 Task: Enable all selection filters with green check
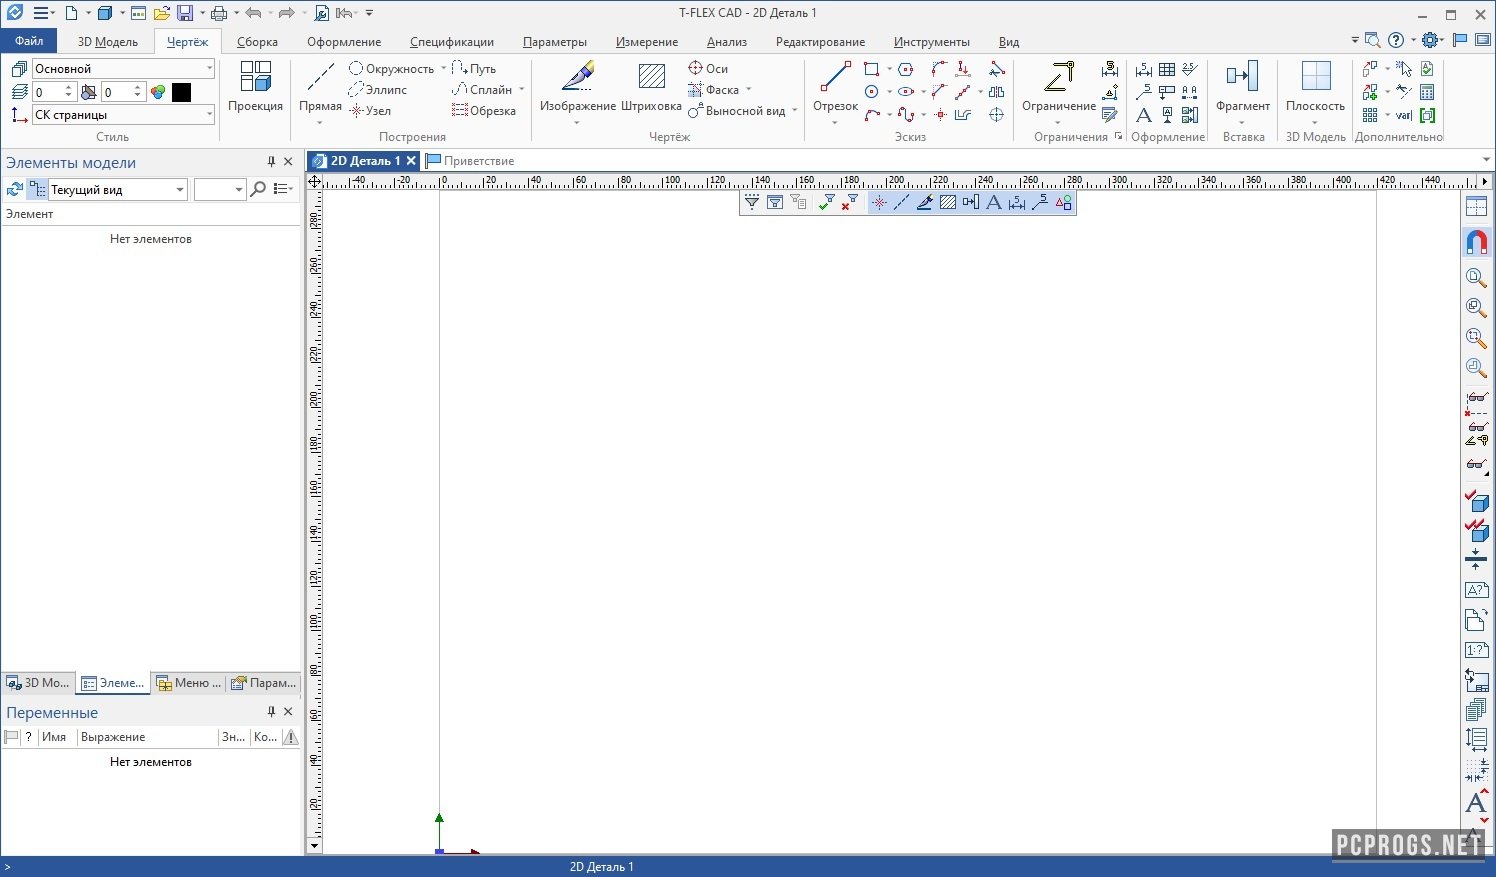(x=826, y=202)
